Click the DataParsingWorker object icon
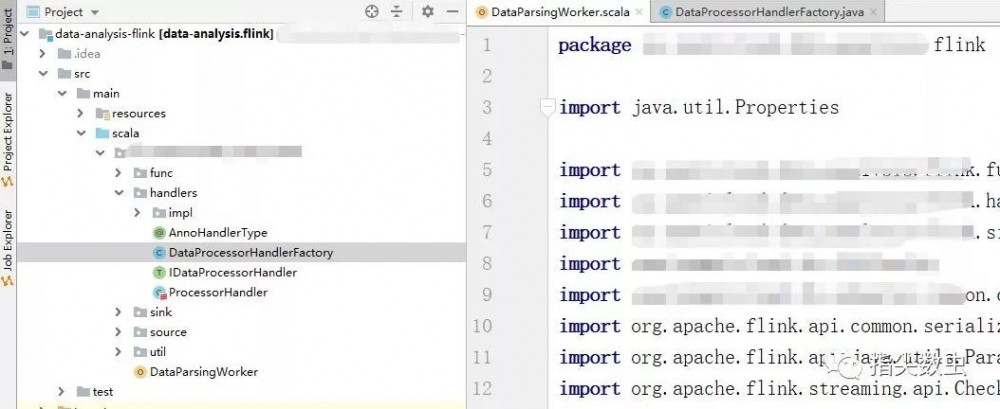The height and width of the screenshot is (409, 1000). click(x=140, y=371)
